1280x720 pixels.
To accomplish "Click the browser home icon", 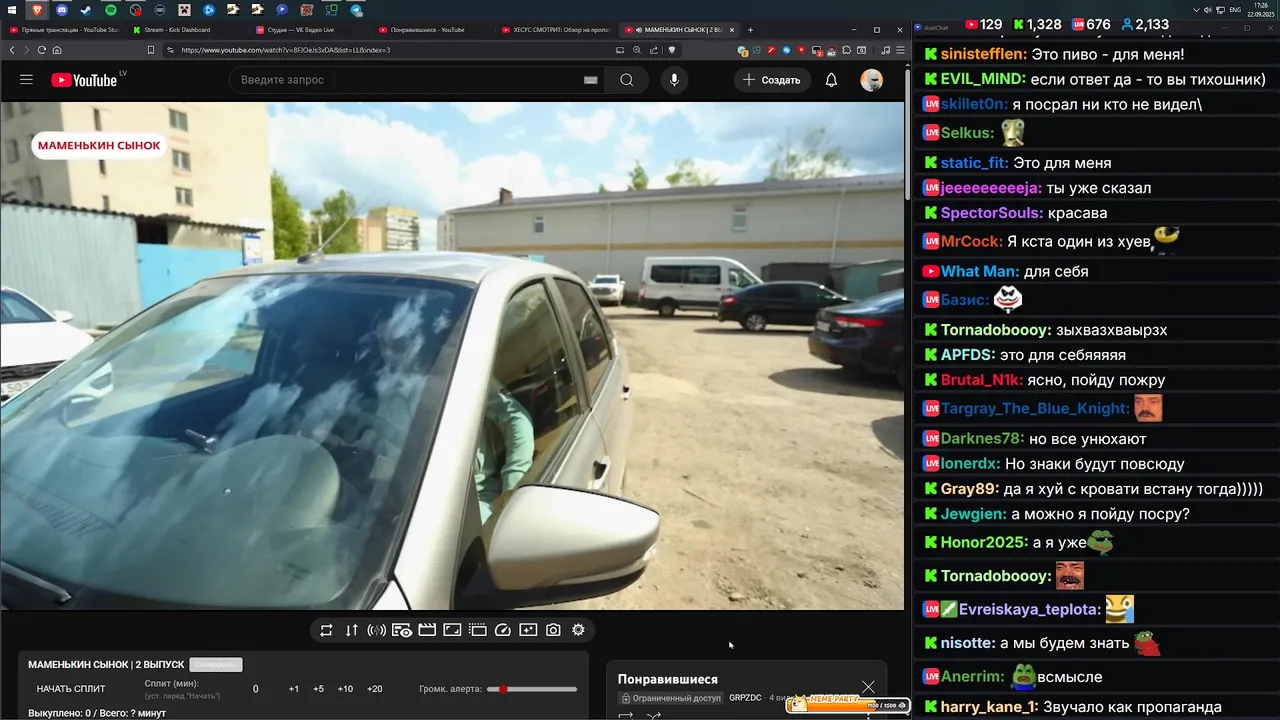I will click(57, 50).
